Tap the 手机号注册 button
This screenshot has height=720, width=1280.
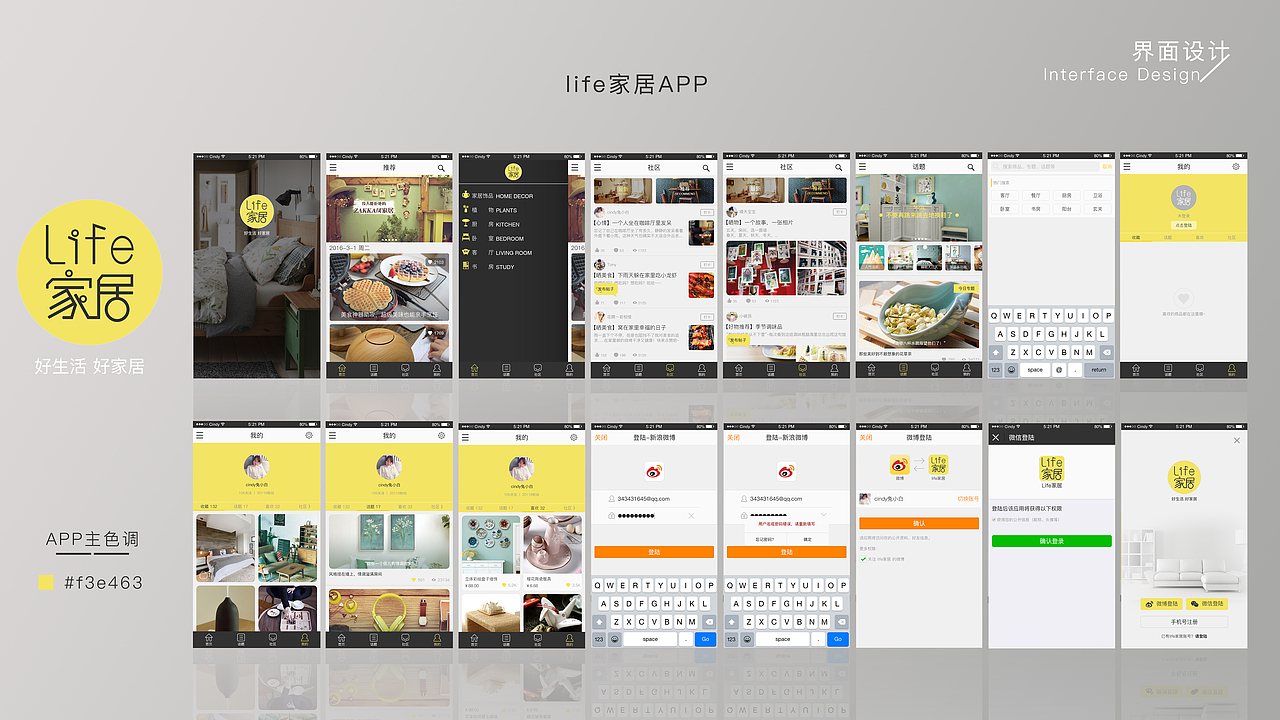(x=1184, y=621)
